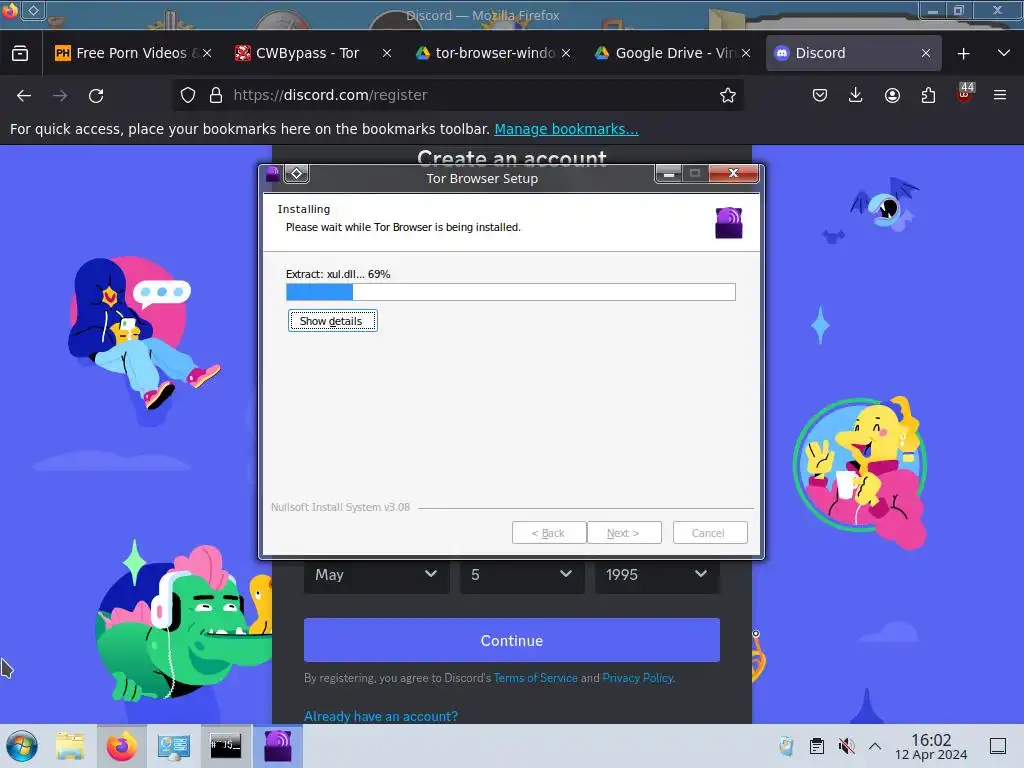List all tabs using the chevron dropdown

click(1004, 53)
